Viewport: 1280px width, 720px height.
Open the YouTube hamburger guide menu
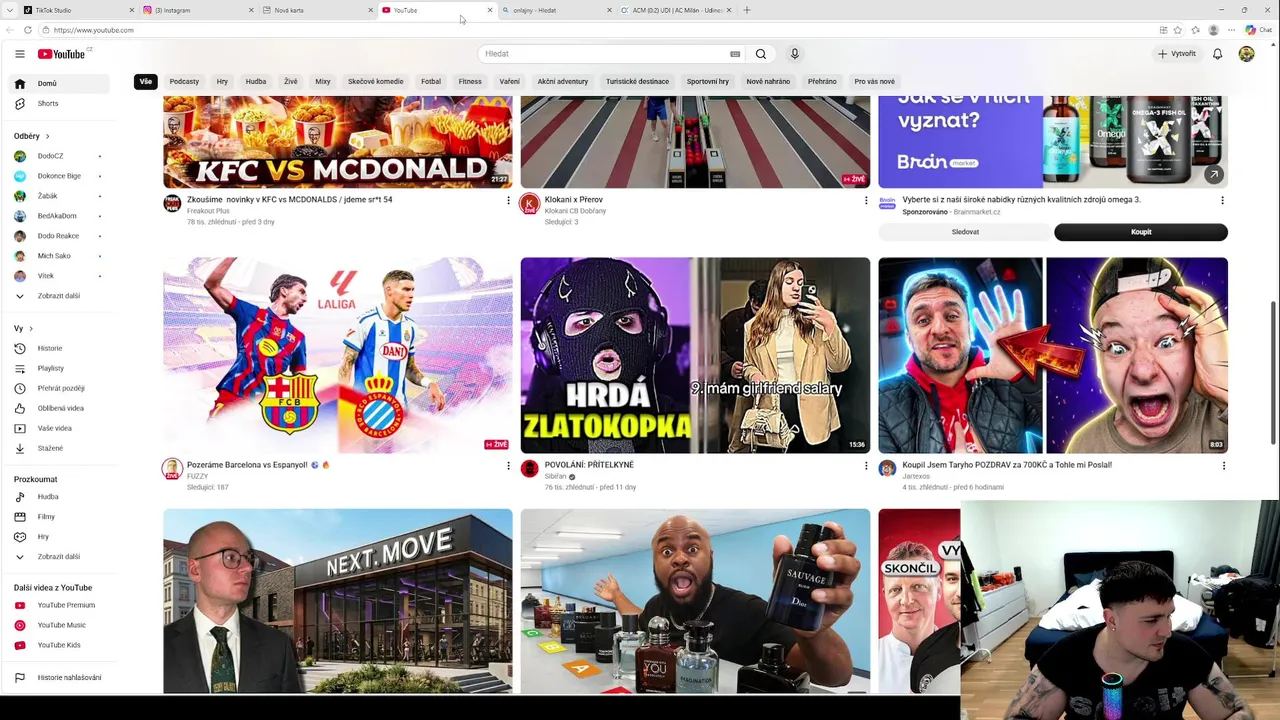(x=19, y=54)
